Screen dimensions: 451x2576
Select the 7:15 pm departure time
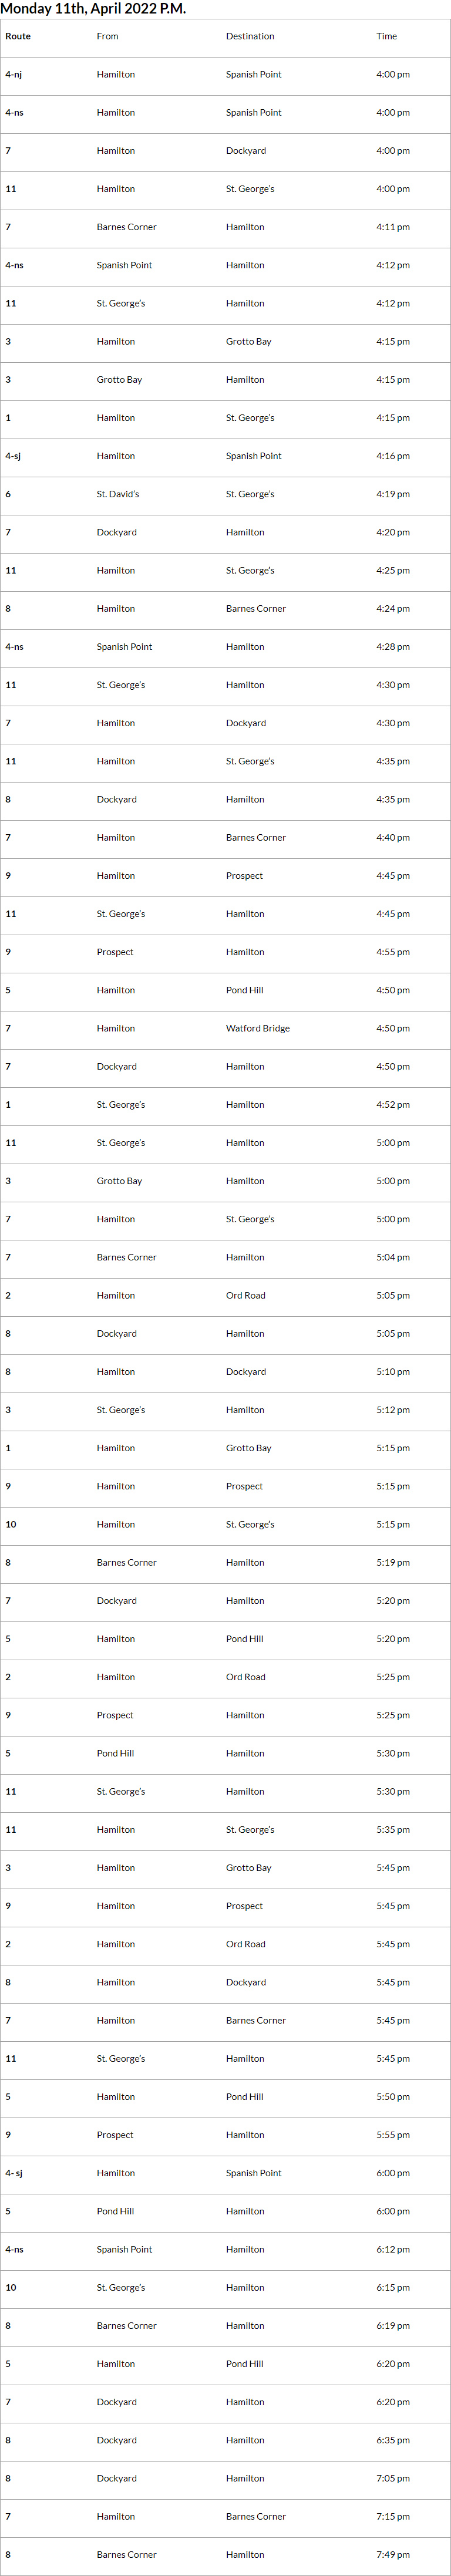(393, 2516)
